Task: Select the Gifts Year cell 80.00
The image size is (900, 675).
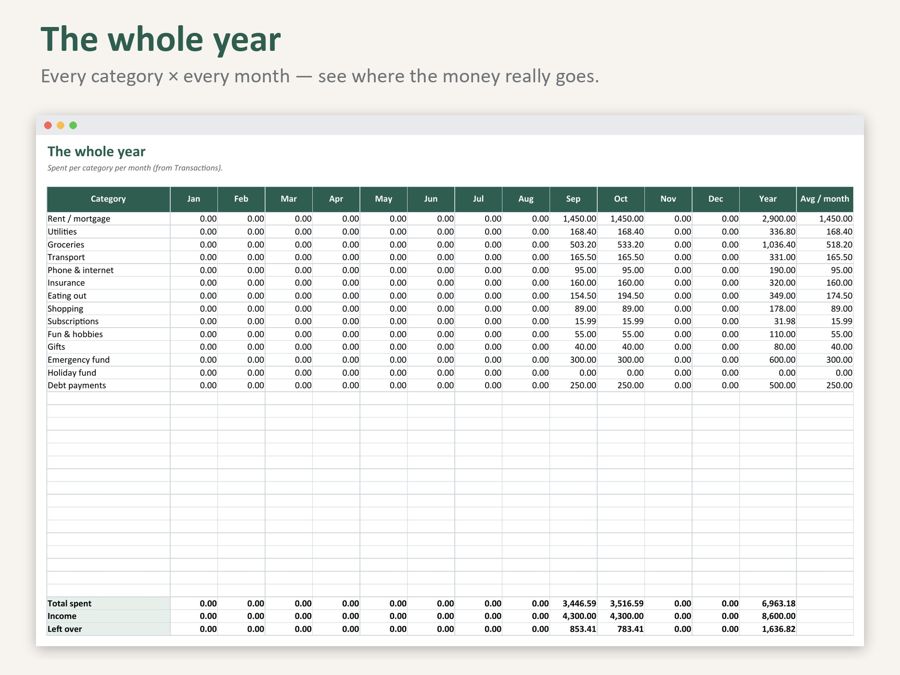Action: [768, 347]
